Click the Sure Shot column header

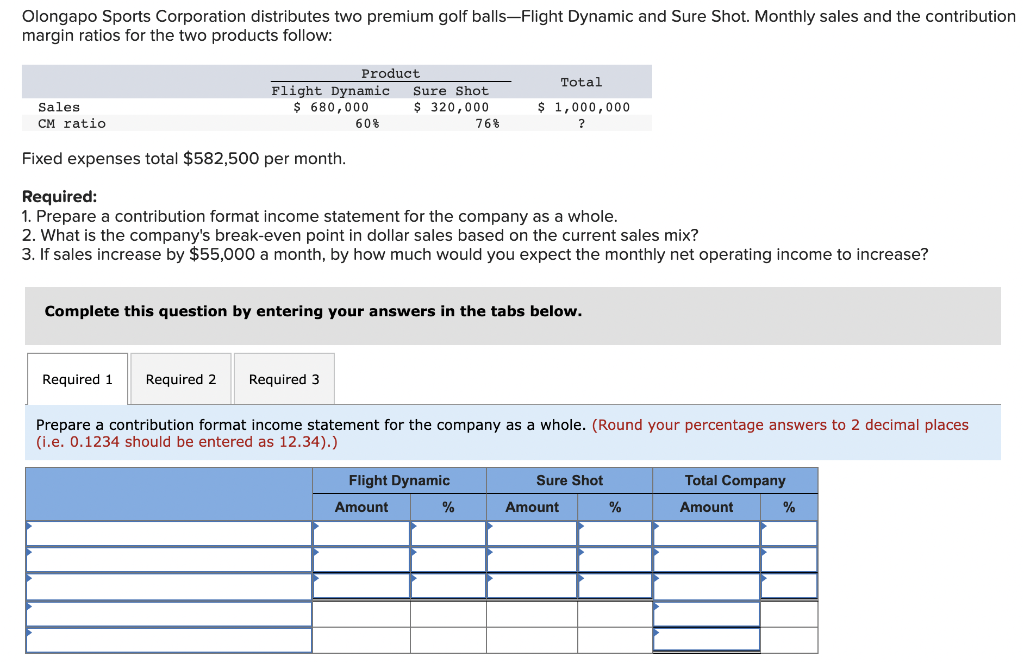569,481
